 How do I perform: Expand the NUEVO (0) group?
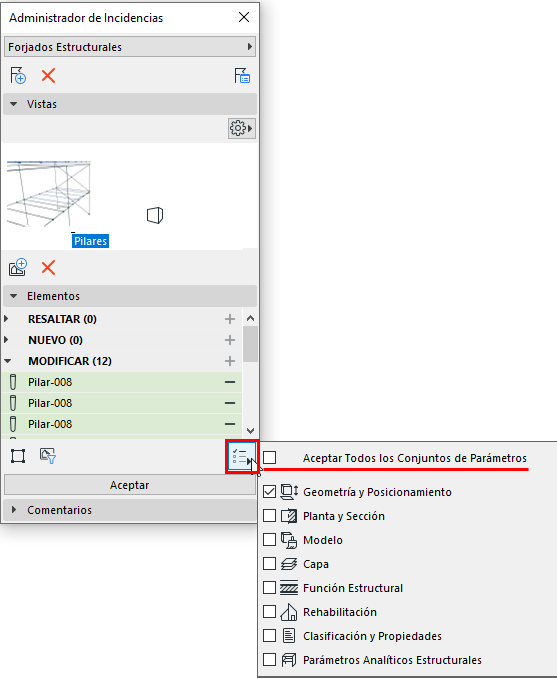click(6, 340)
